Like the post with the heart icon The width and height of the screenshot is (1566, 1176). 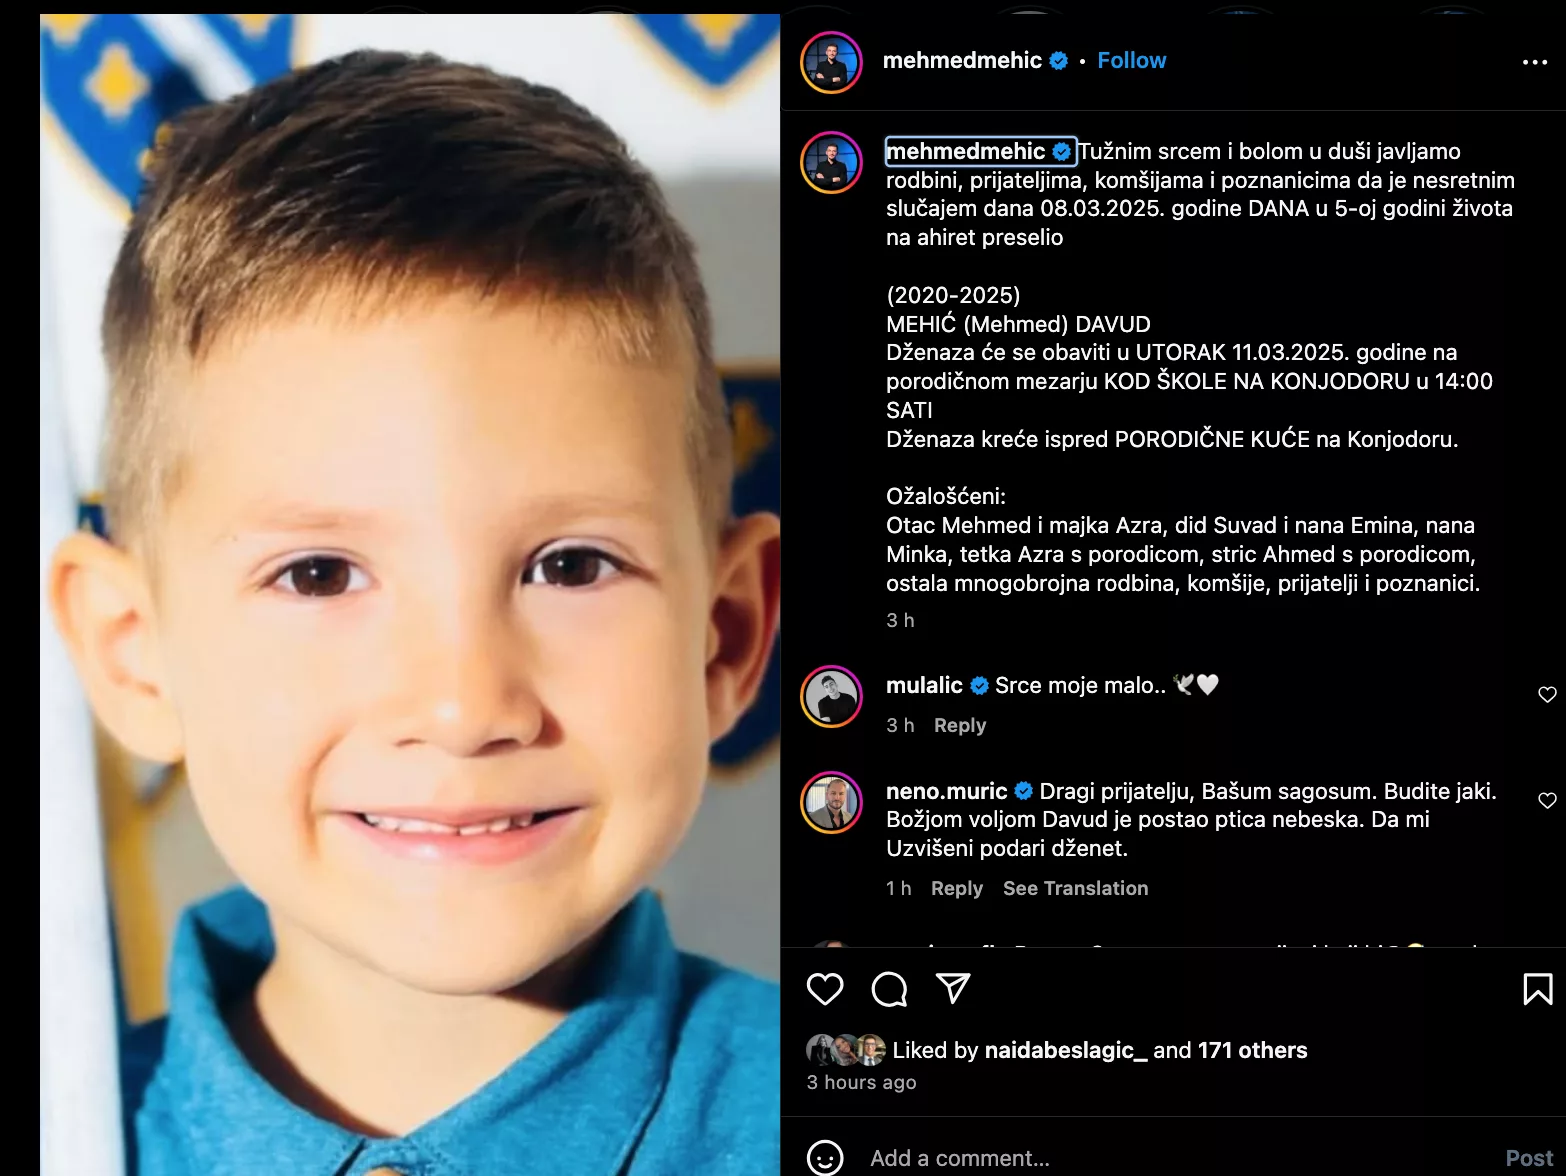click(x=825, y=989)
